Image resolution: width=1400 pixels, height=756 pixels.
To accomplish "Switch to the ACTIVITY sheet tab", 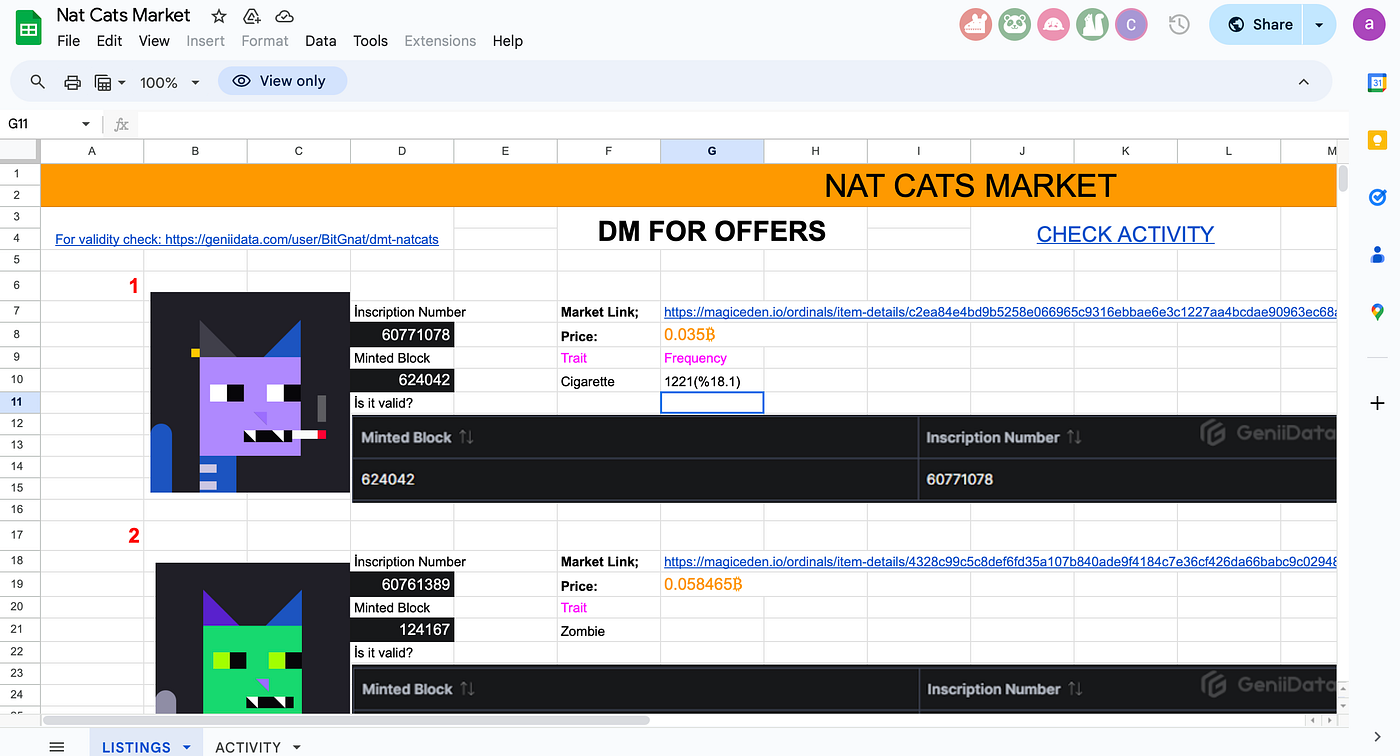I will click(247, 747).
